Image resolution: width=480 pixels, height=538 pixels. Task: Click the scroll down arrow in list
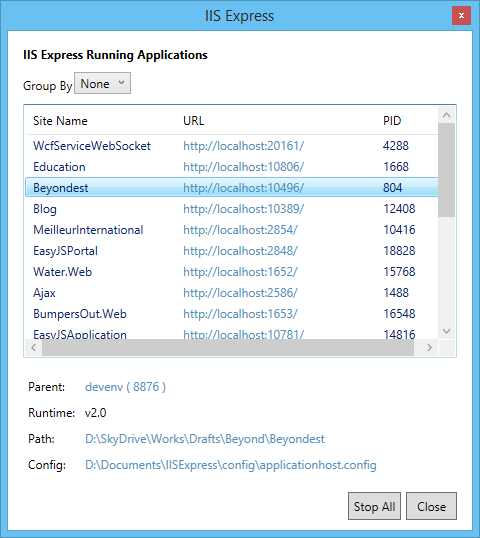(x=446, y=331)
